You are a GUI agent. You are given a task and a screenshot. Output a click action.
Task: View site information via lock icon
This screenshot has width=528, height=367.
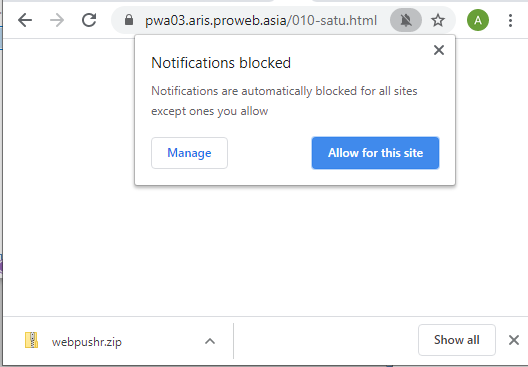(x=129, y=20)
